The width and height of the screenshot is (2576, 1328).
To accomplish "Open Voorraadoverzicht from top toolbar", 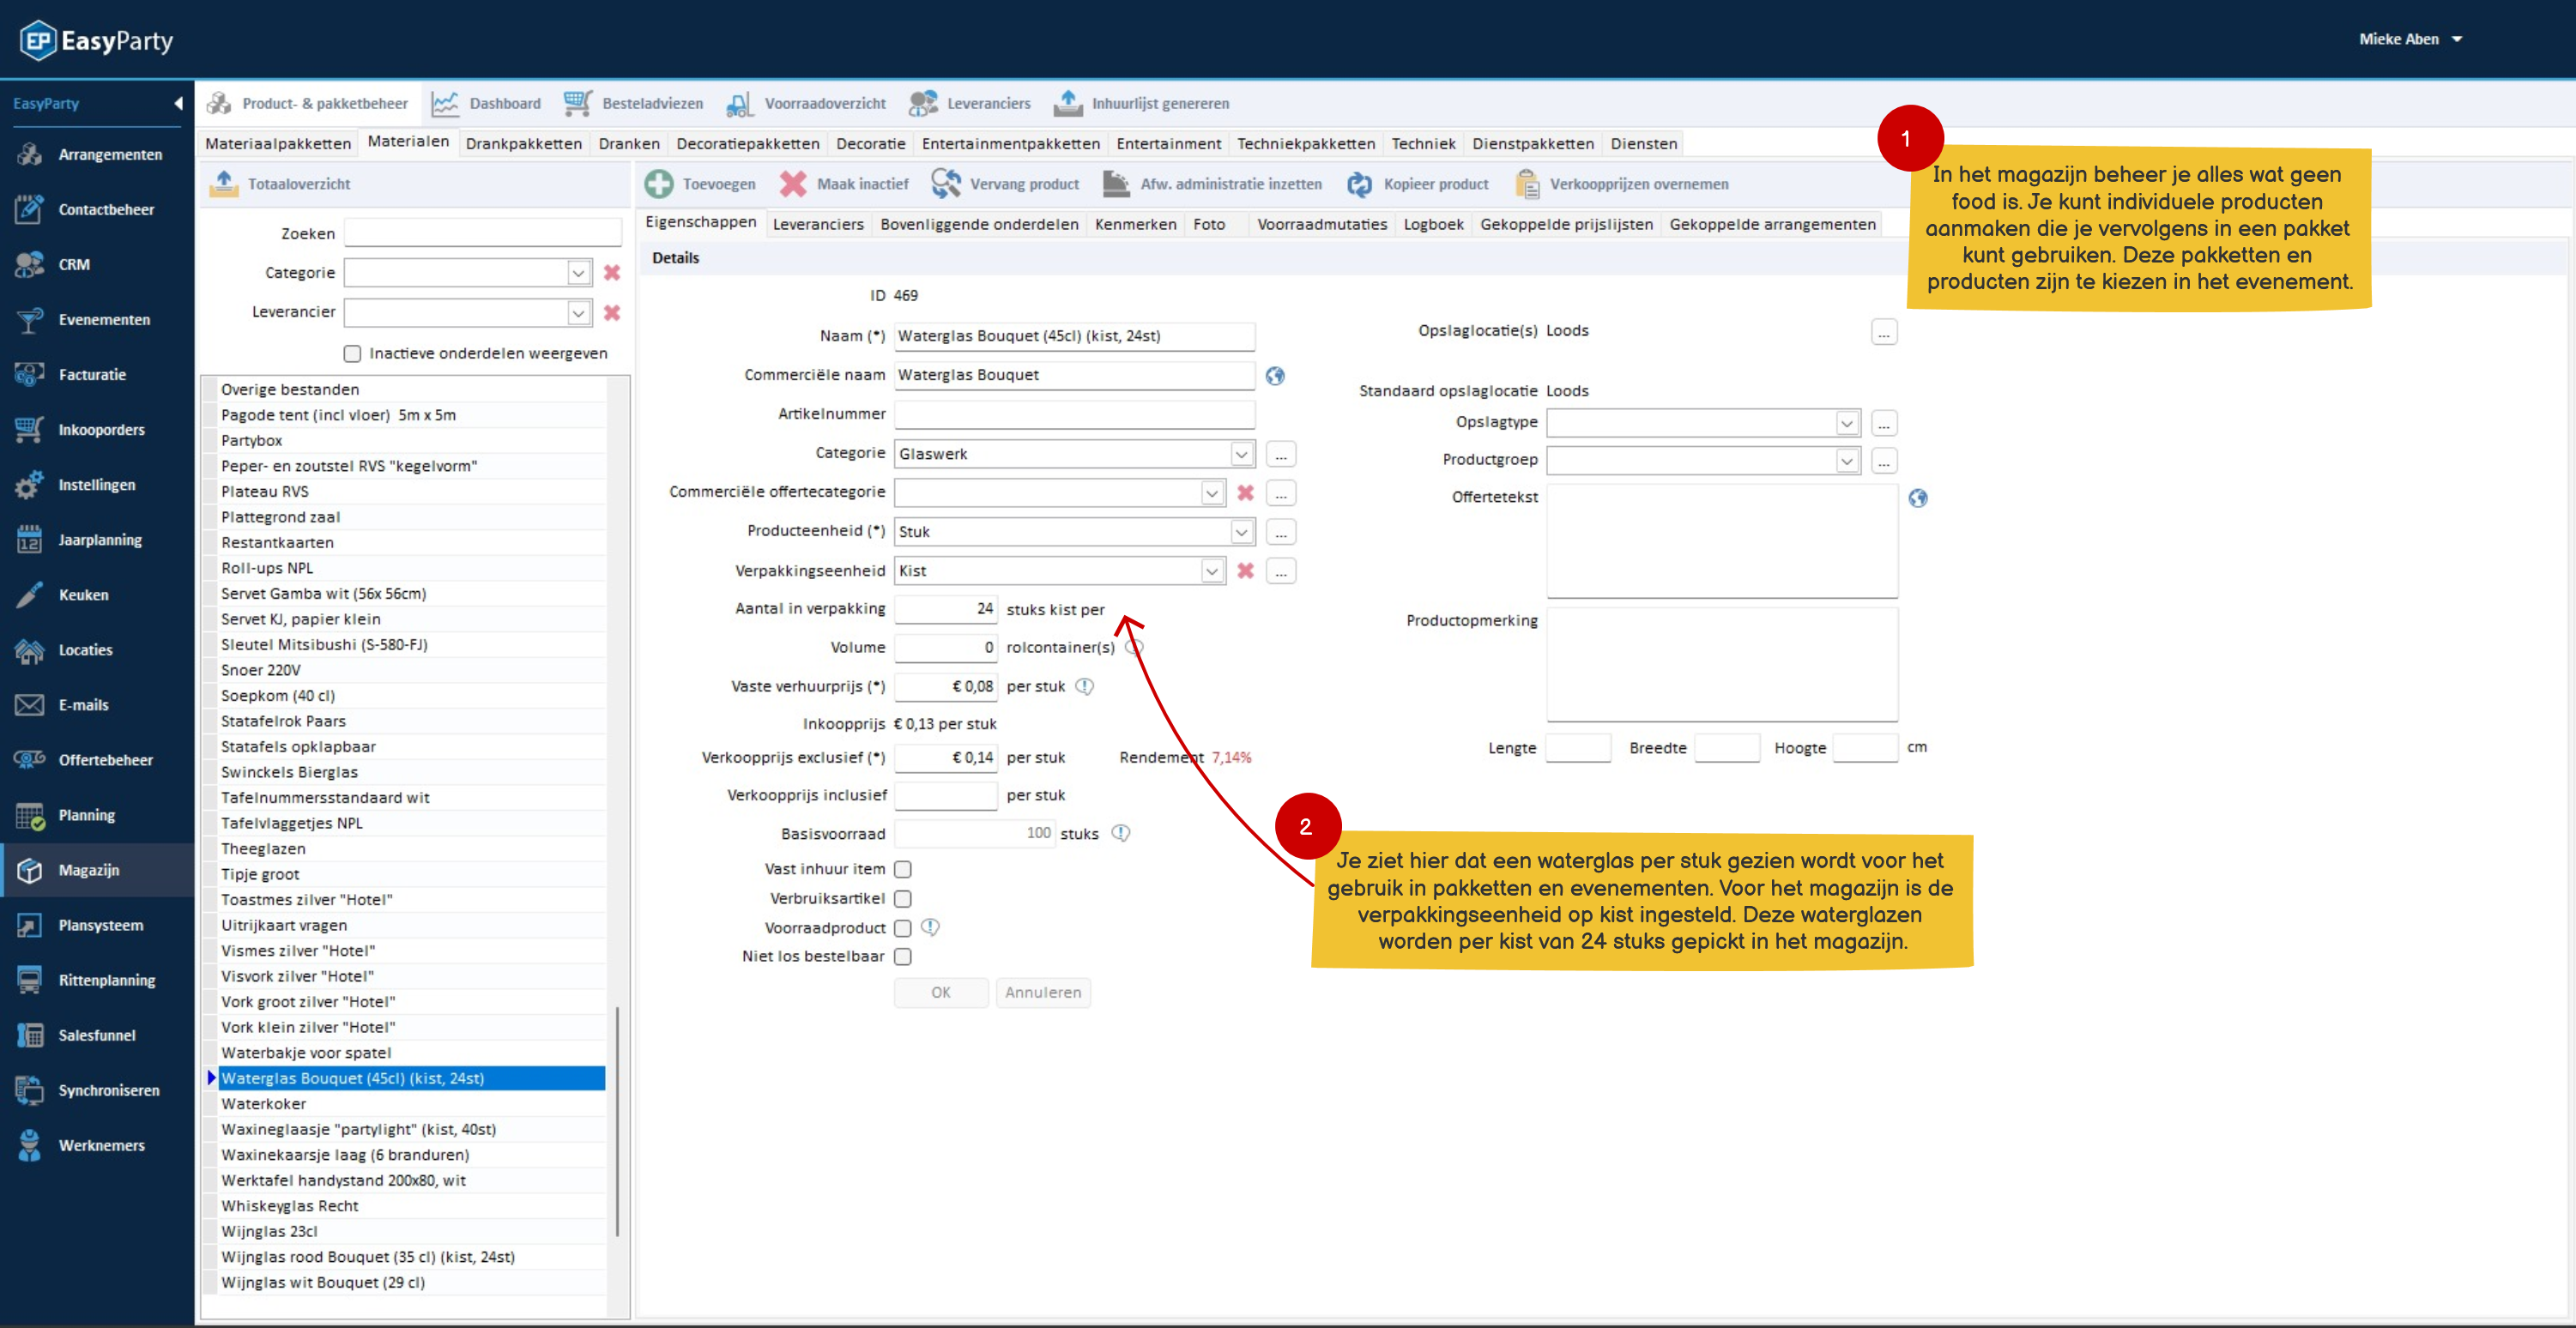I will [806, 103].
